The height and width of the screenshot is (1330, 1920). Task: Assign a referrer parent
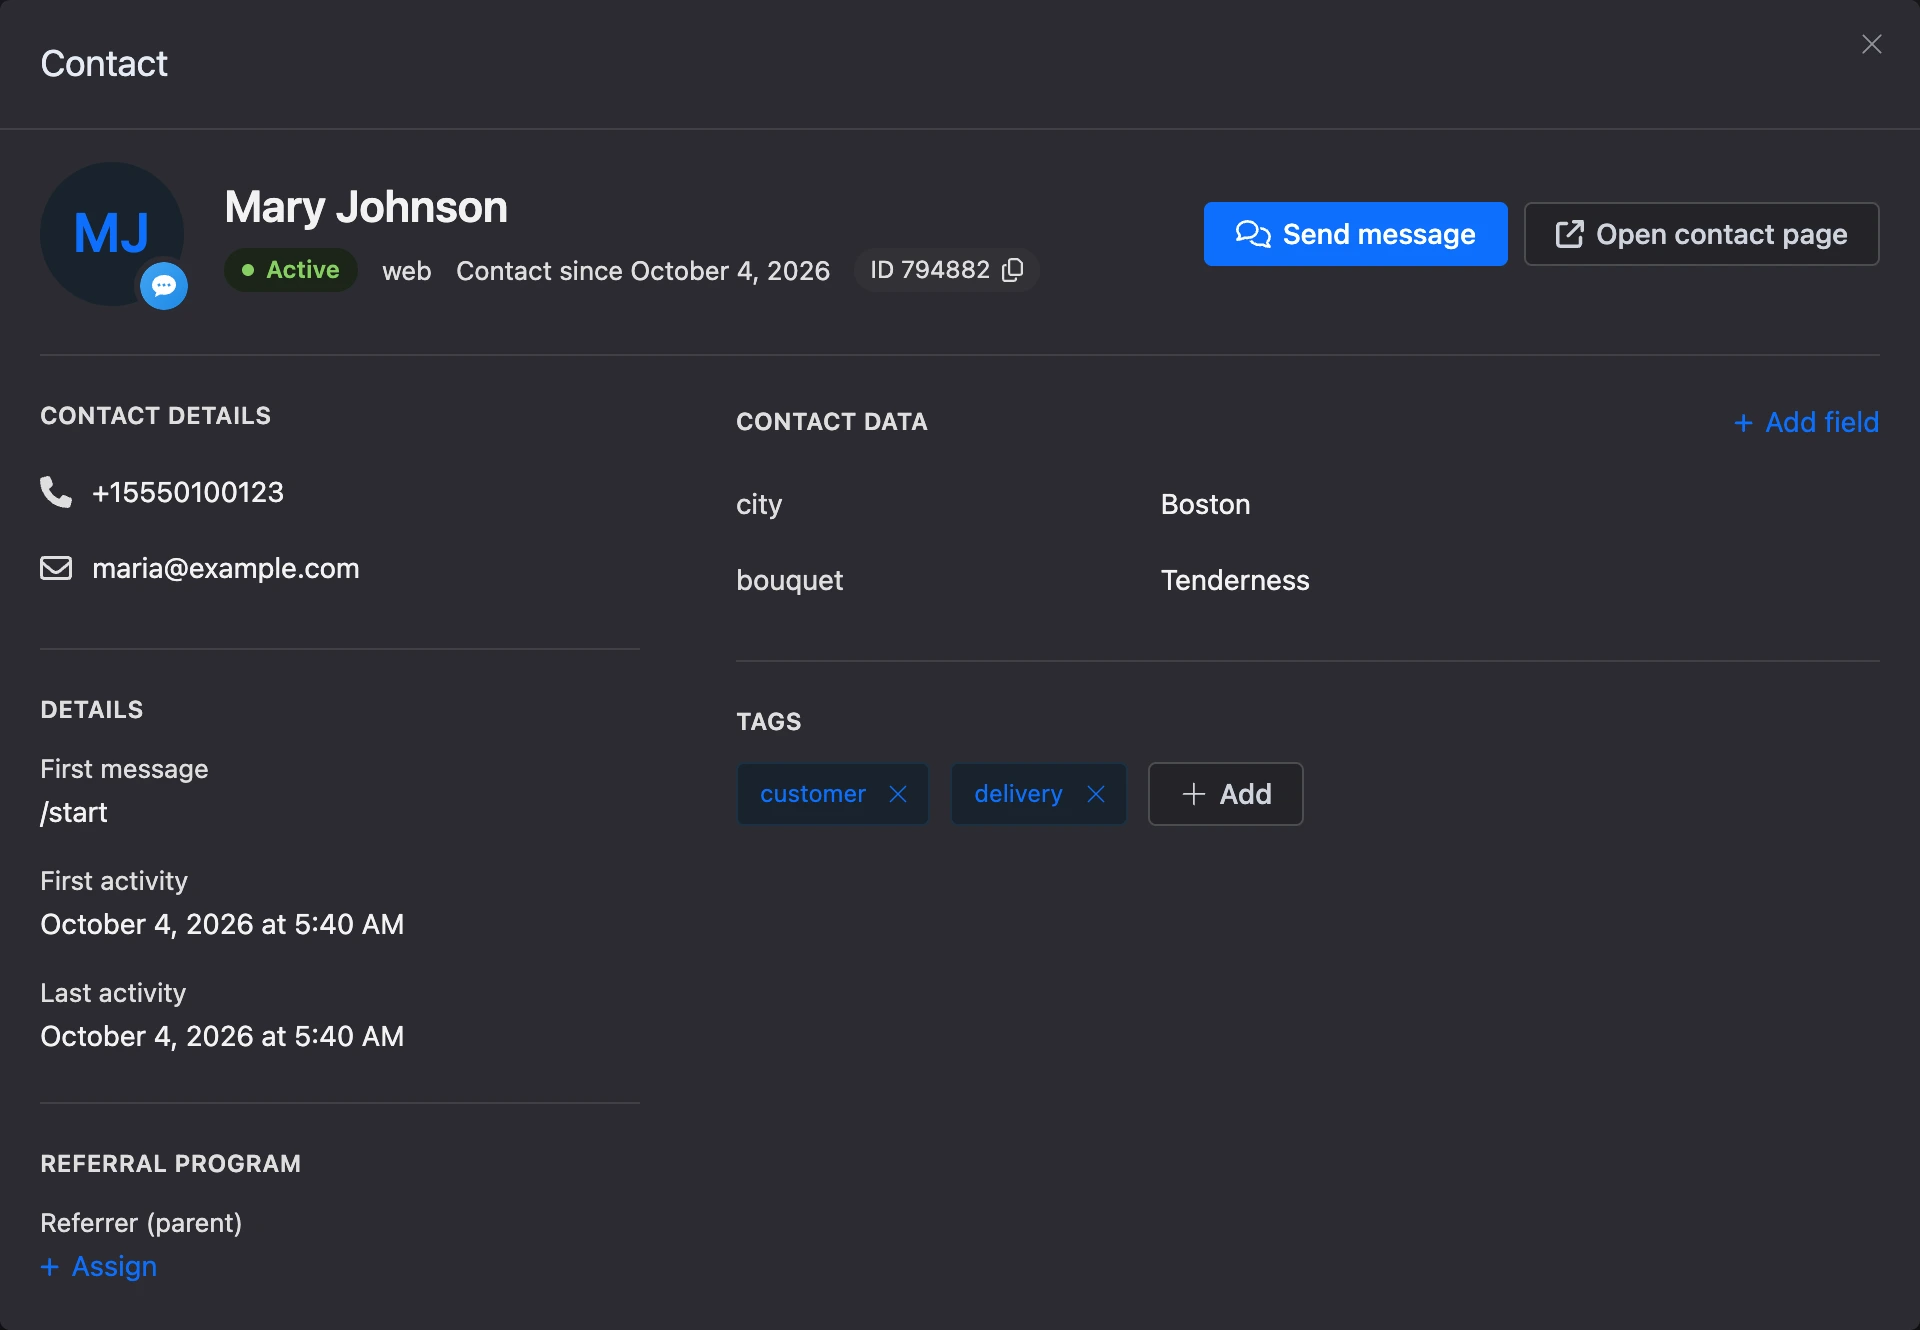tap(98, 1266)
